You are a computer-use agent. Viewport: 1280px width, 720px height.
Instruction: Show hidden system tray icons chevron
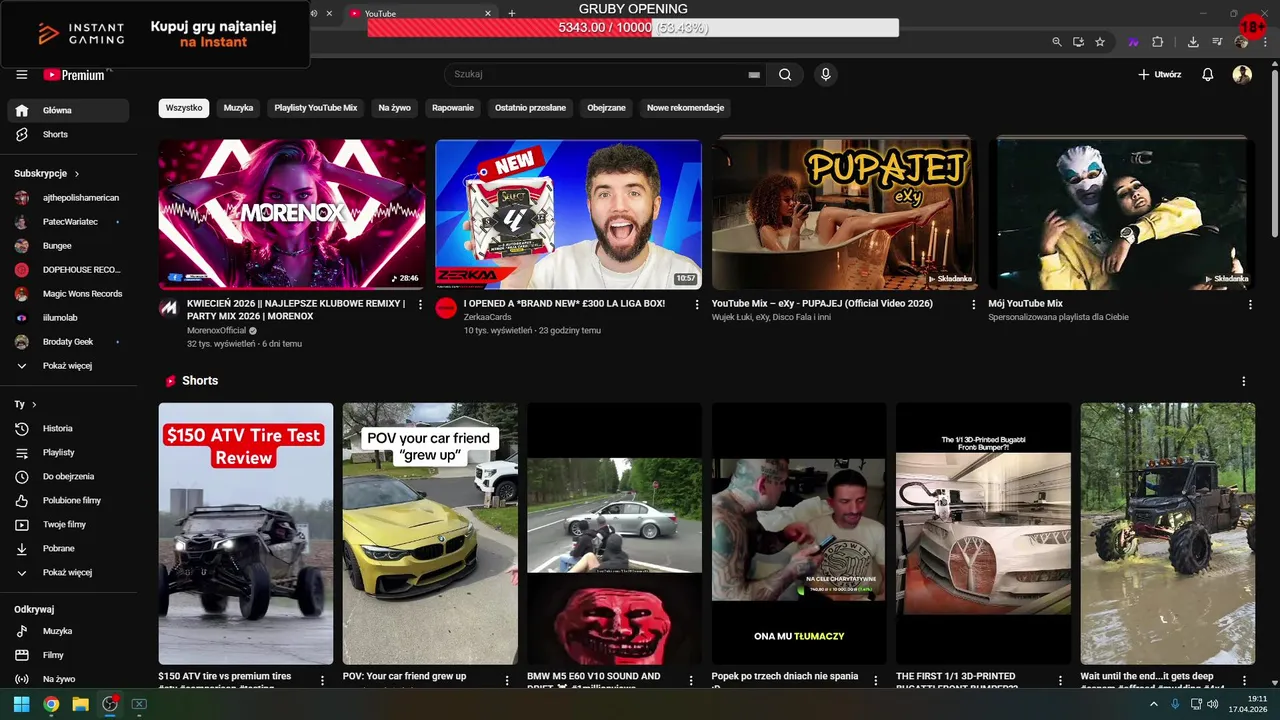[x=1155, y=704]
